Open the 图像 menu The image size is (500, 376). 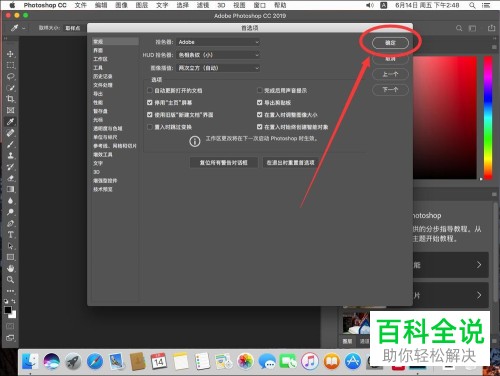point(121,5)
